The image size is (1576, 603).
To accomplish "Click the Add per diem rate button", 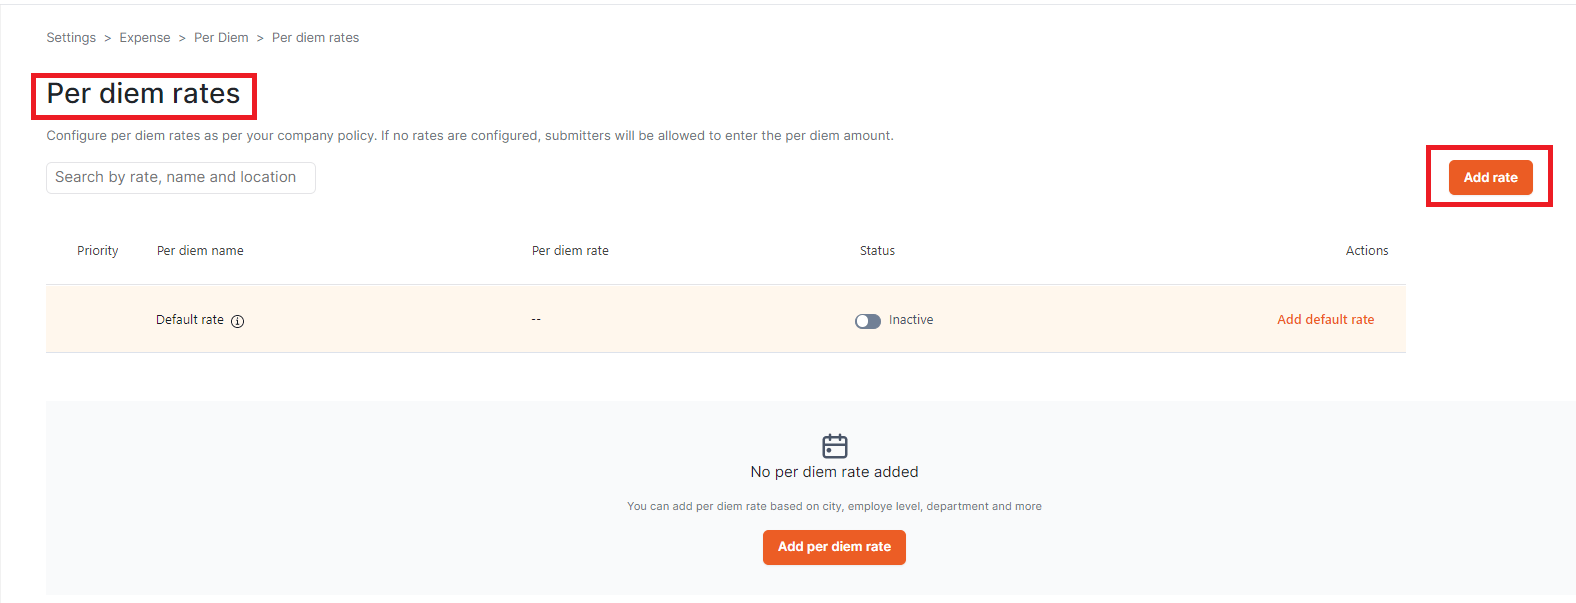I will point(834,547).
